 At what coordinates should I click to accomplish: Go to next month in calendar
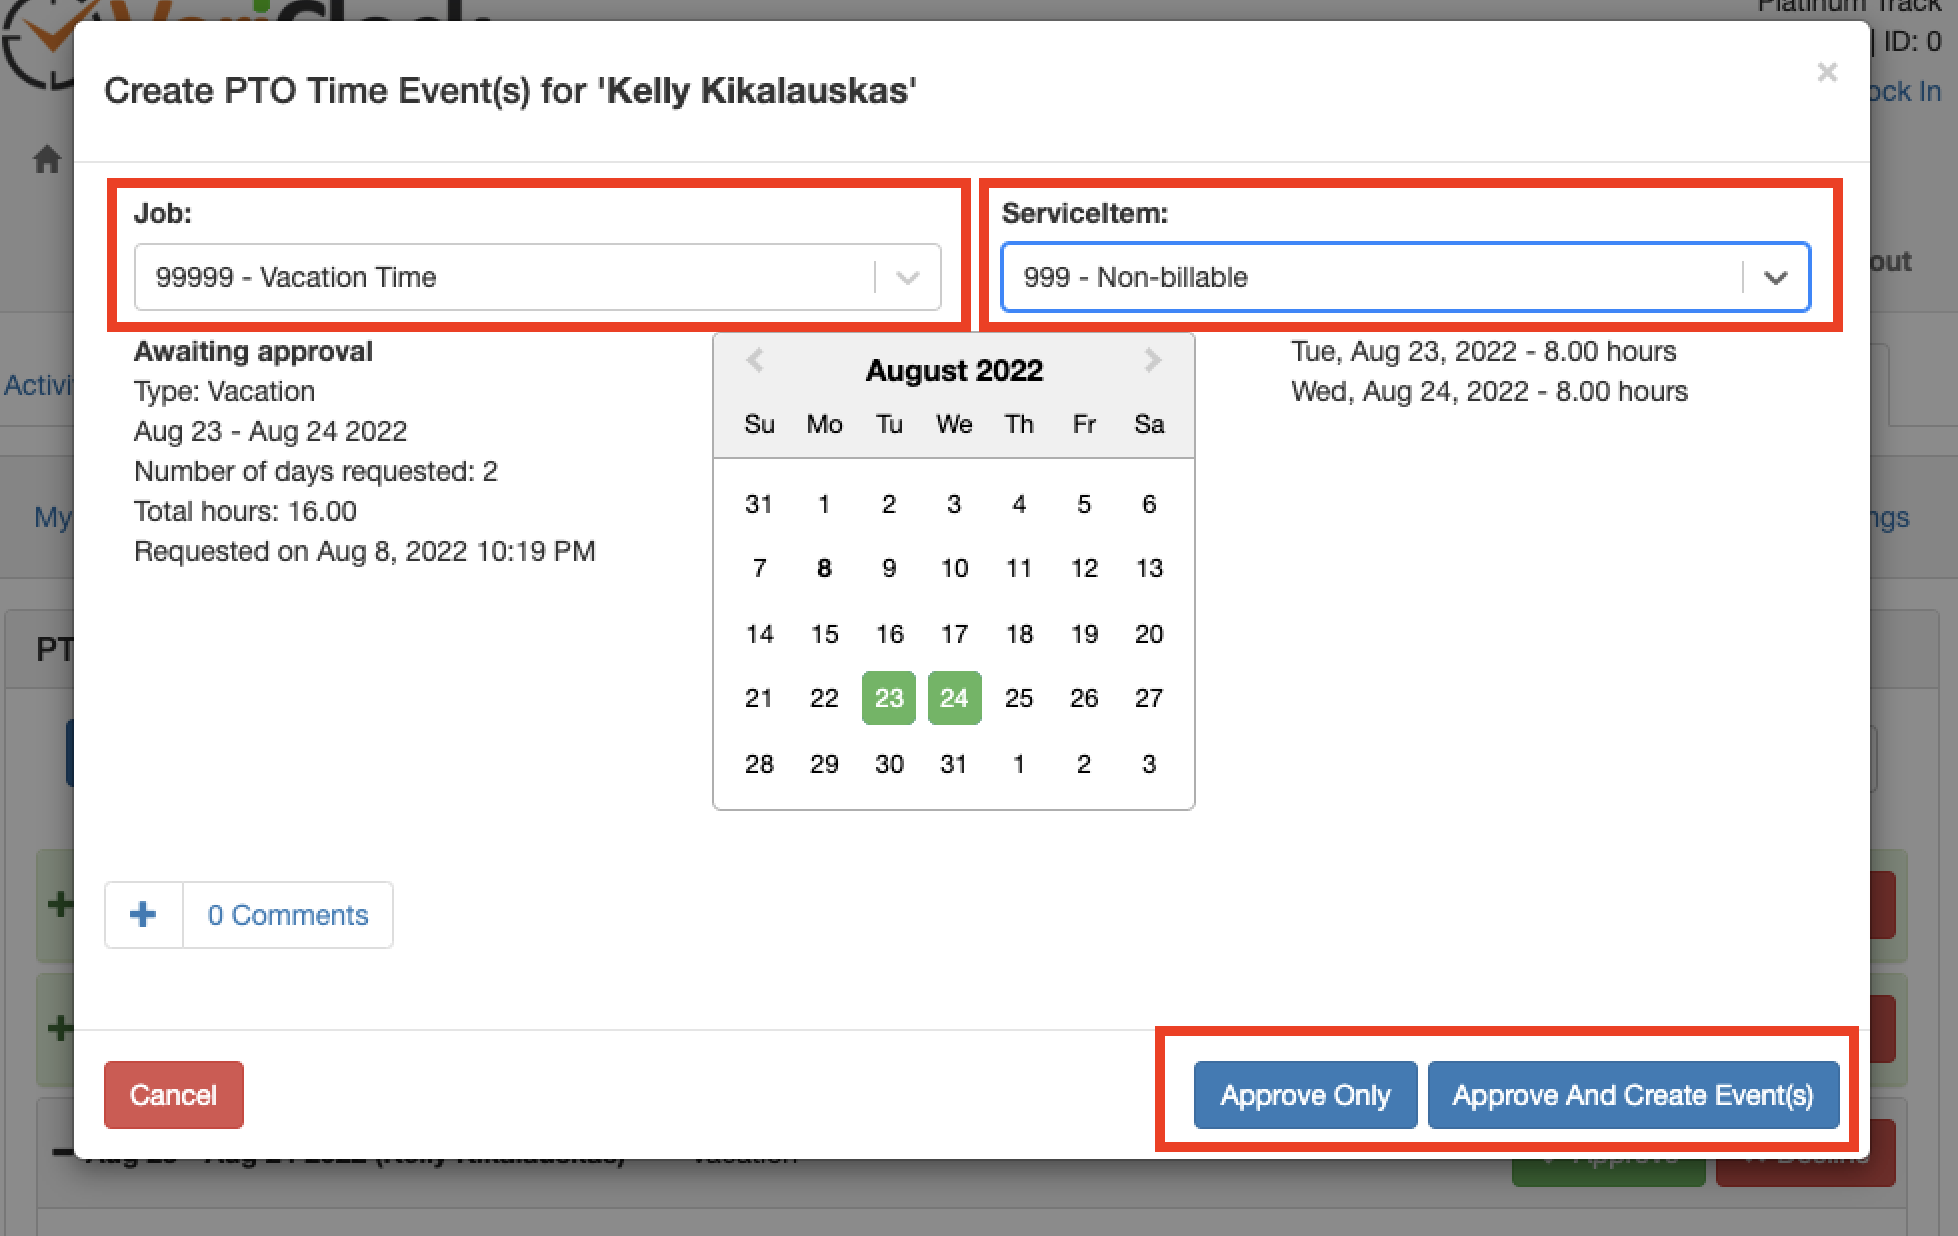coord(1153,360)
